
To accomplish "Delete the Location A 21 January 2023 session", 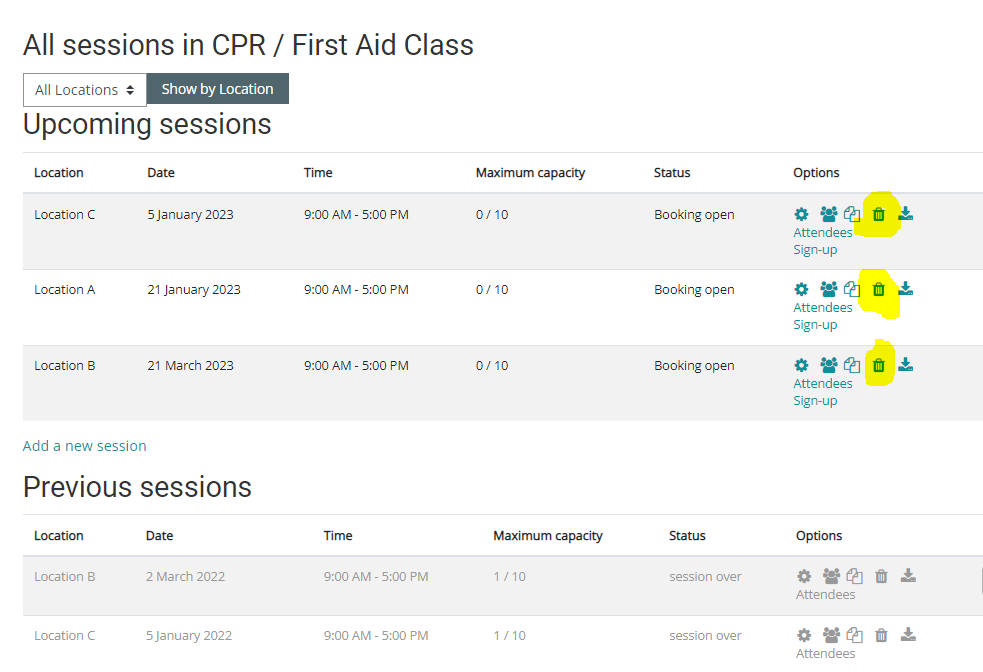I will [x=879, y=289].
